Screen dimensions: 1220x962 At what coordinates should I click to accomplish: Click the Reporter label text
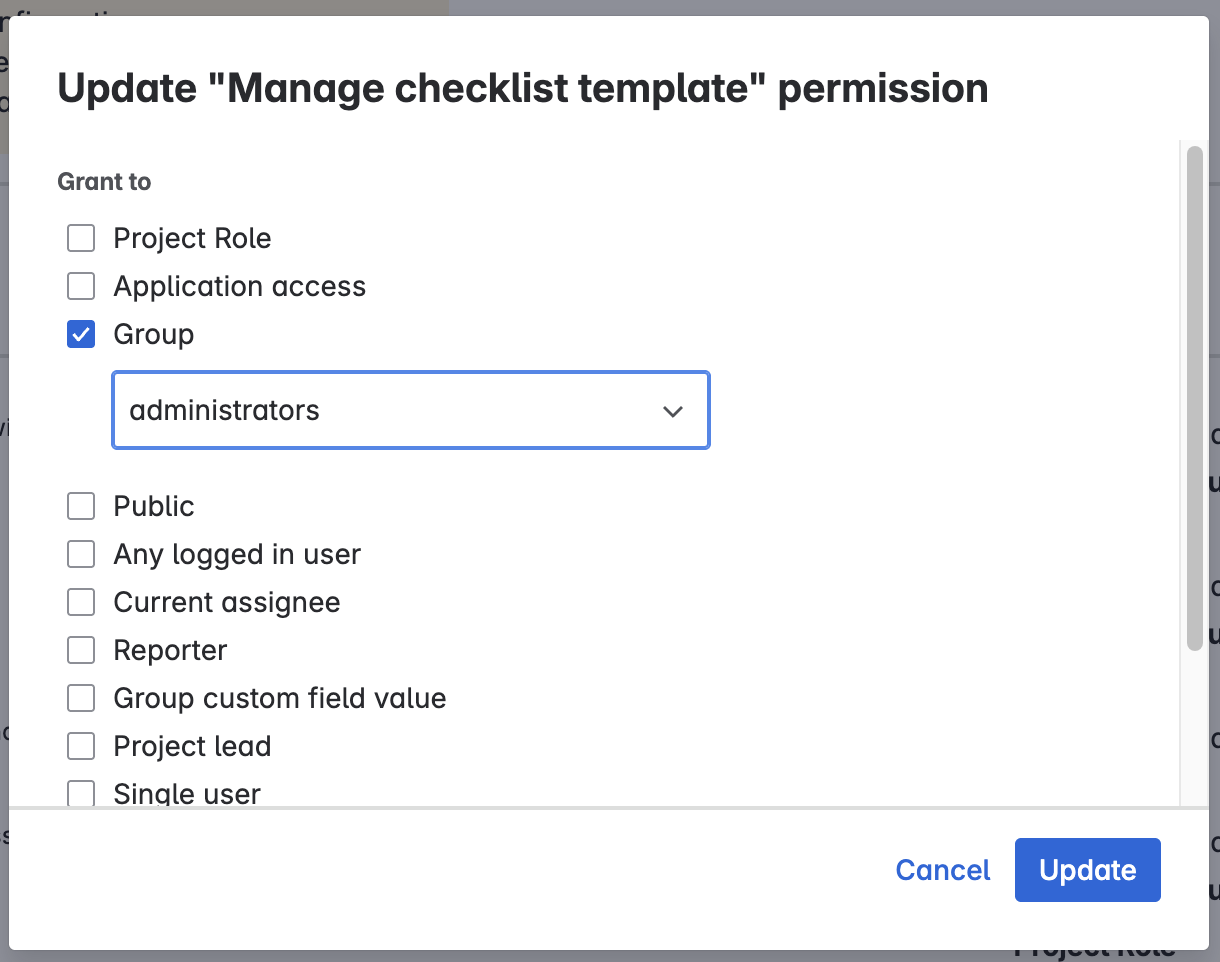(x=170, y=650)
